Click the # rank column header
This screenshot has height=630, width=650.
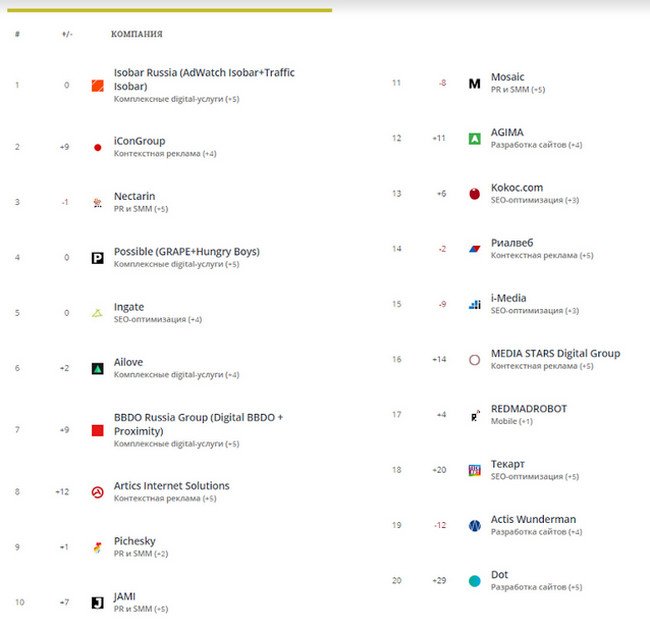point(17,34)
